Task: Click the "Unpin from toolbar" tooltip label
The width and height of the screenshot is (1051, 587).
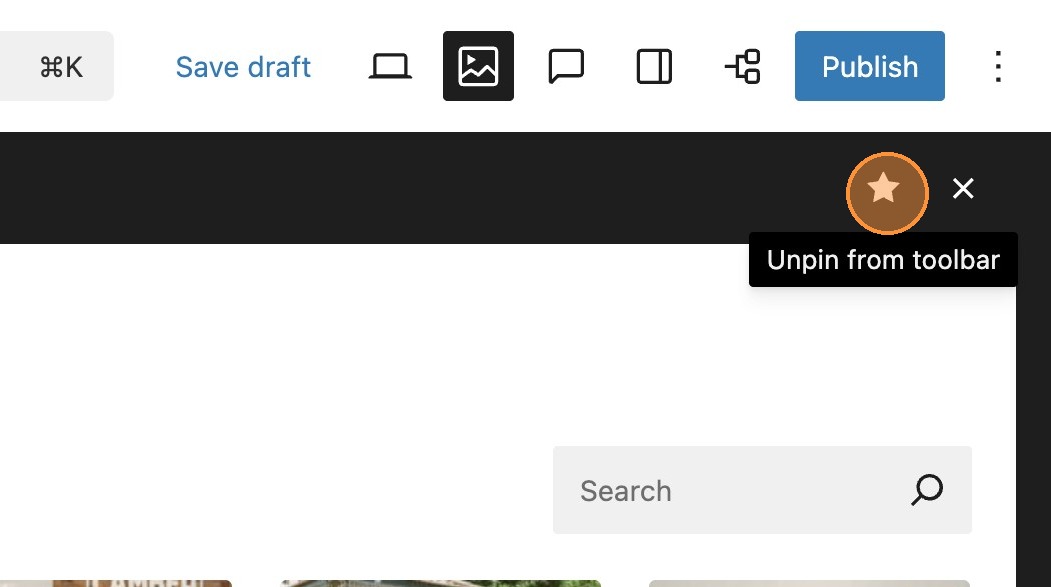Action: click(883, 260)
